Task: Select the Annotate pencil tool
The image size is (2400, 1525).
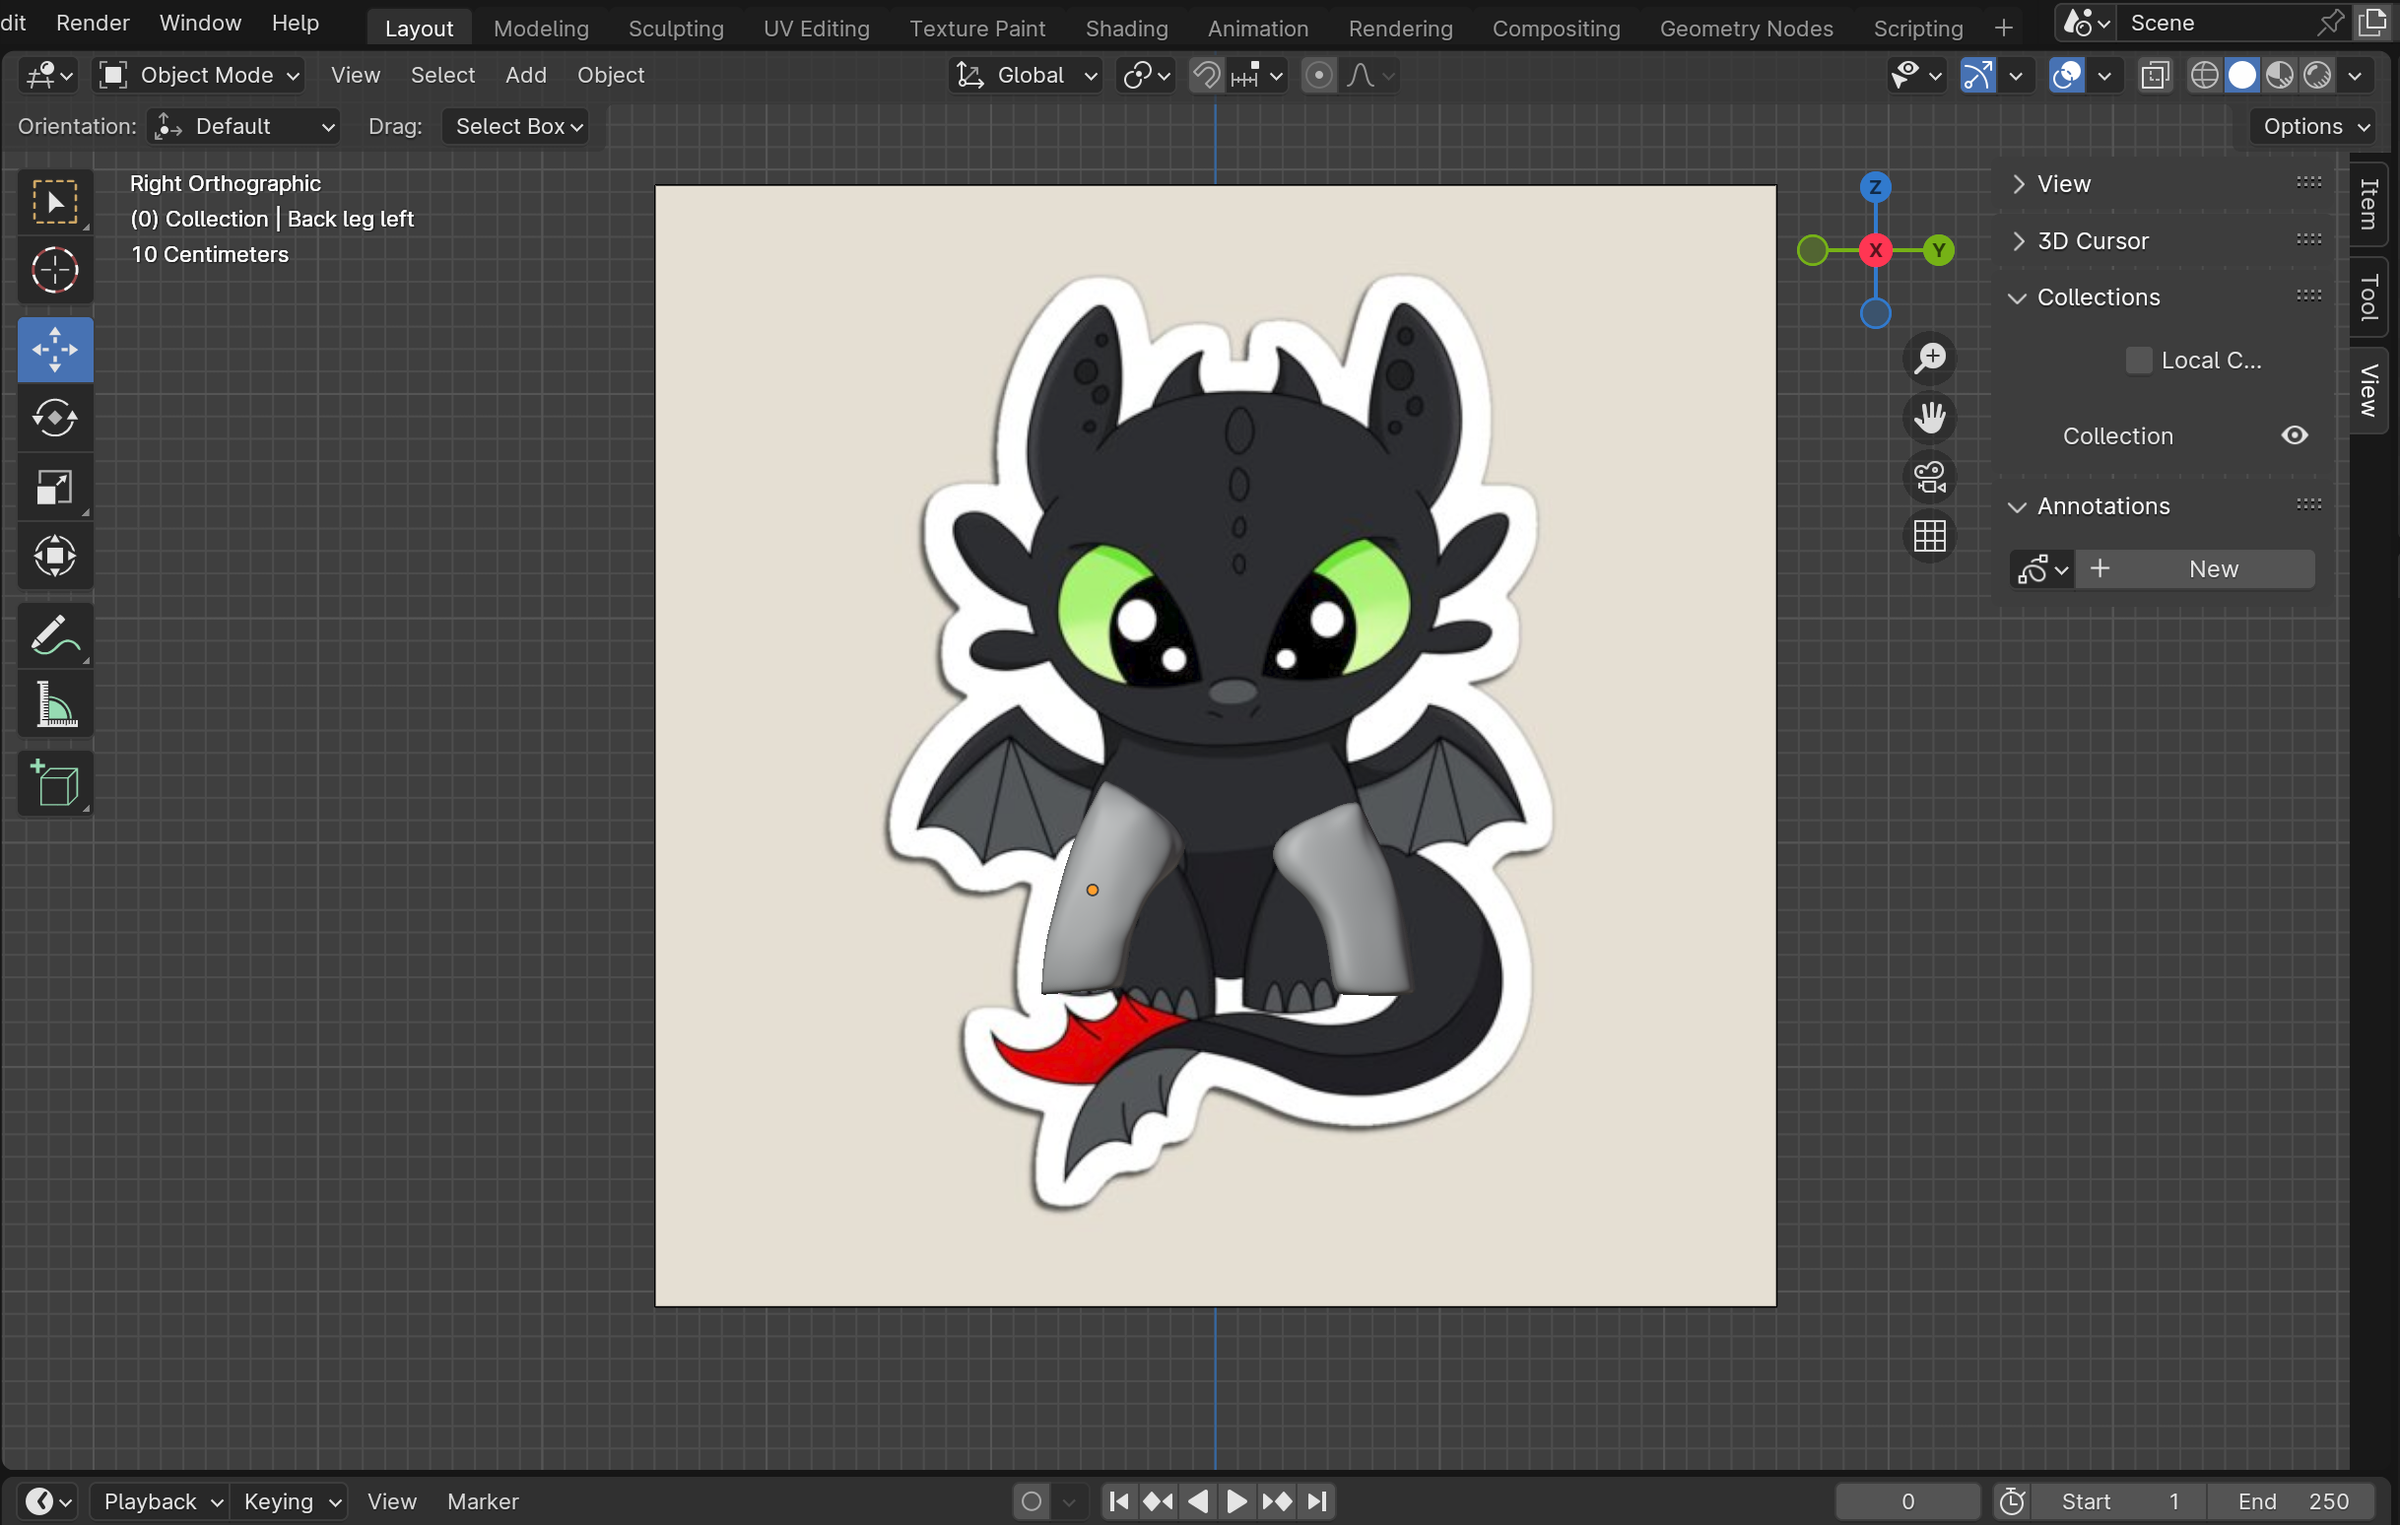Action: click(x=55, y=636)
